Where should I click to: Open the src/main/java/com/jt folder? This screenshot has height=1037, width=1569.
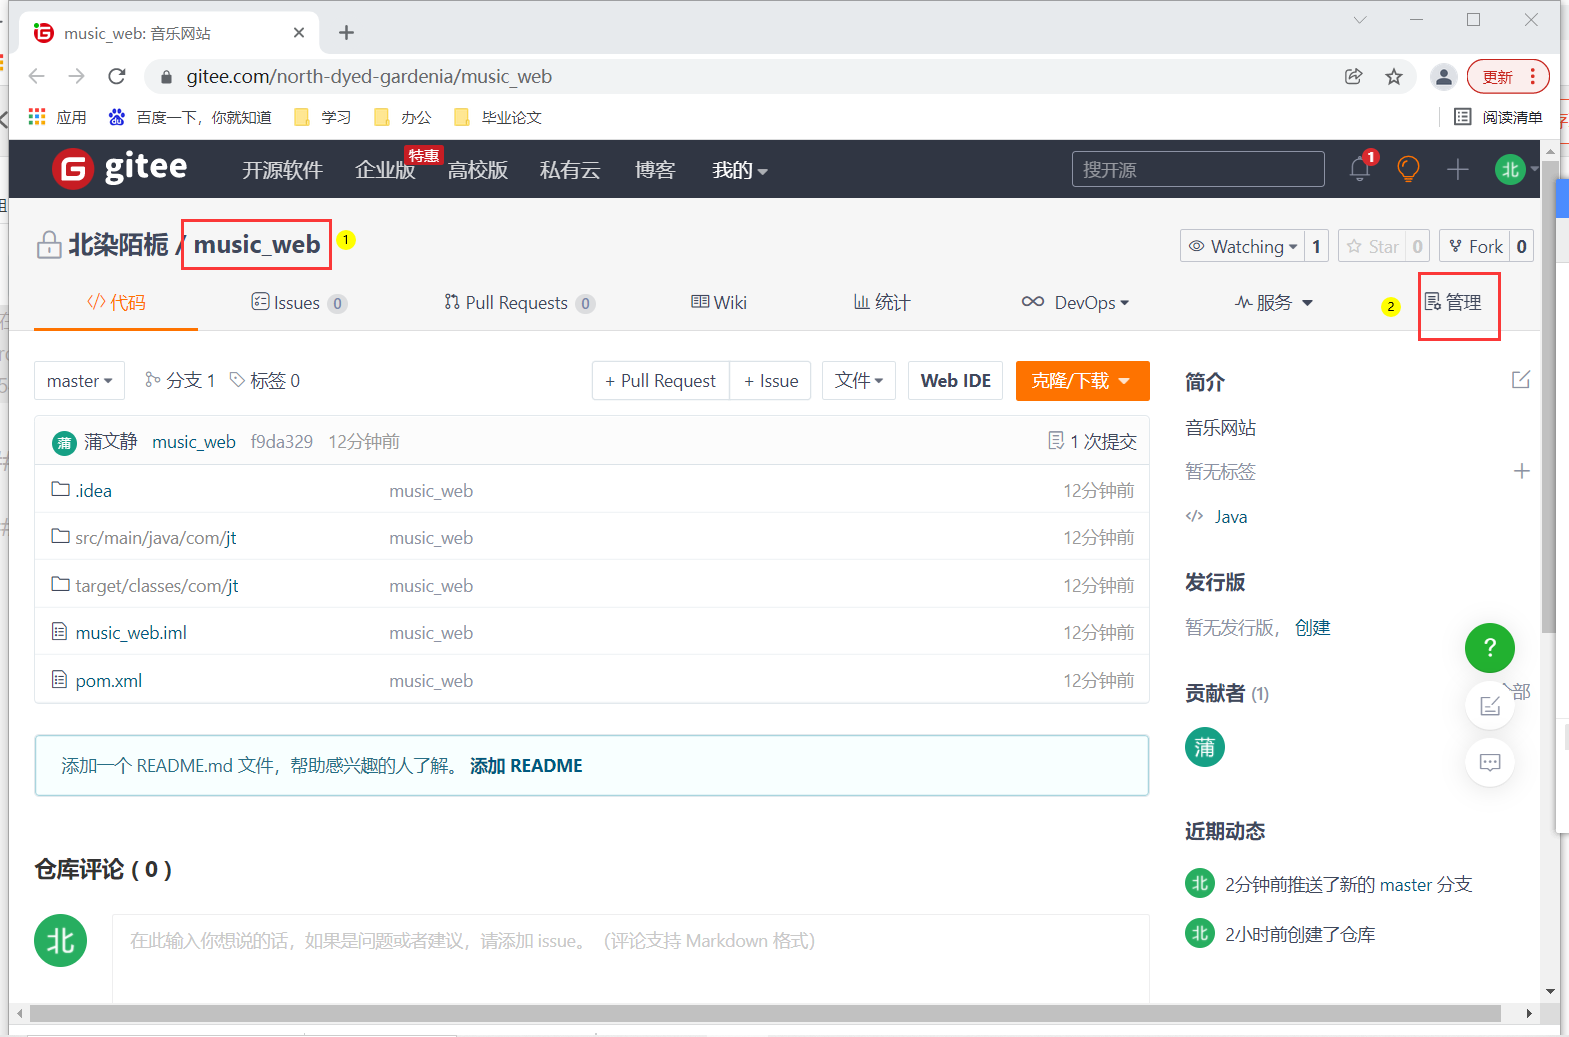[155, 538]
